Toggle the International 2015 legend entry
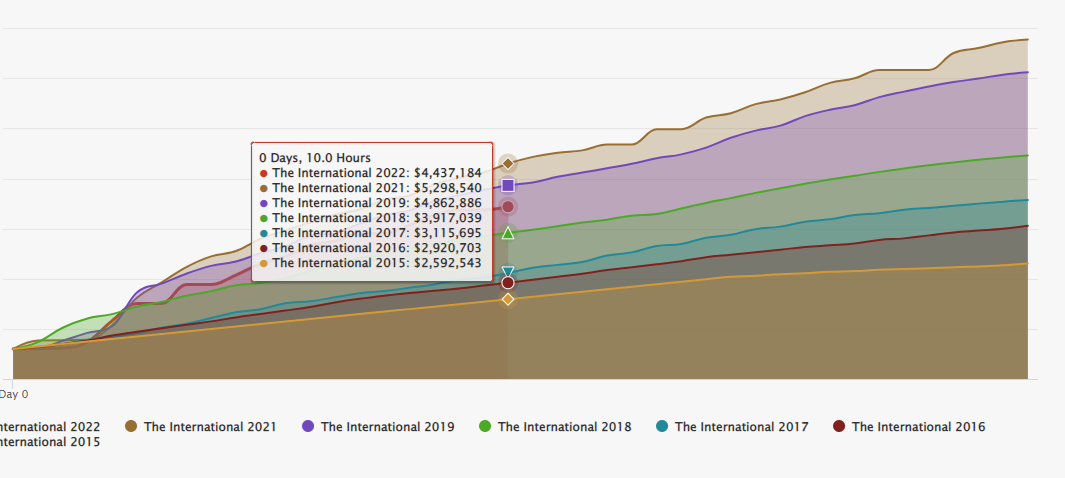 (x=49, y=442)
